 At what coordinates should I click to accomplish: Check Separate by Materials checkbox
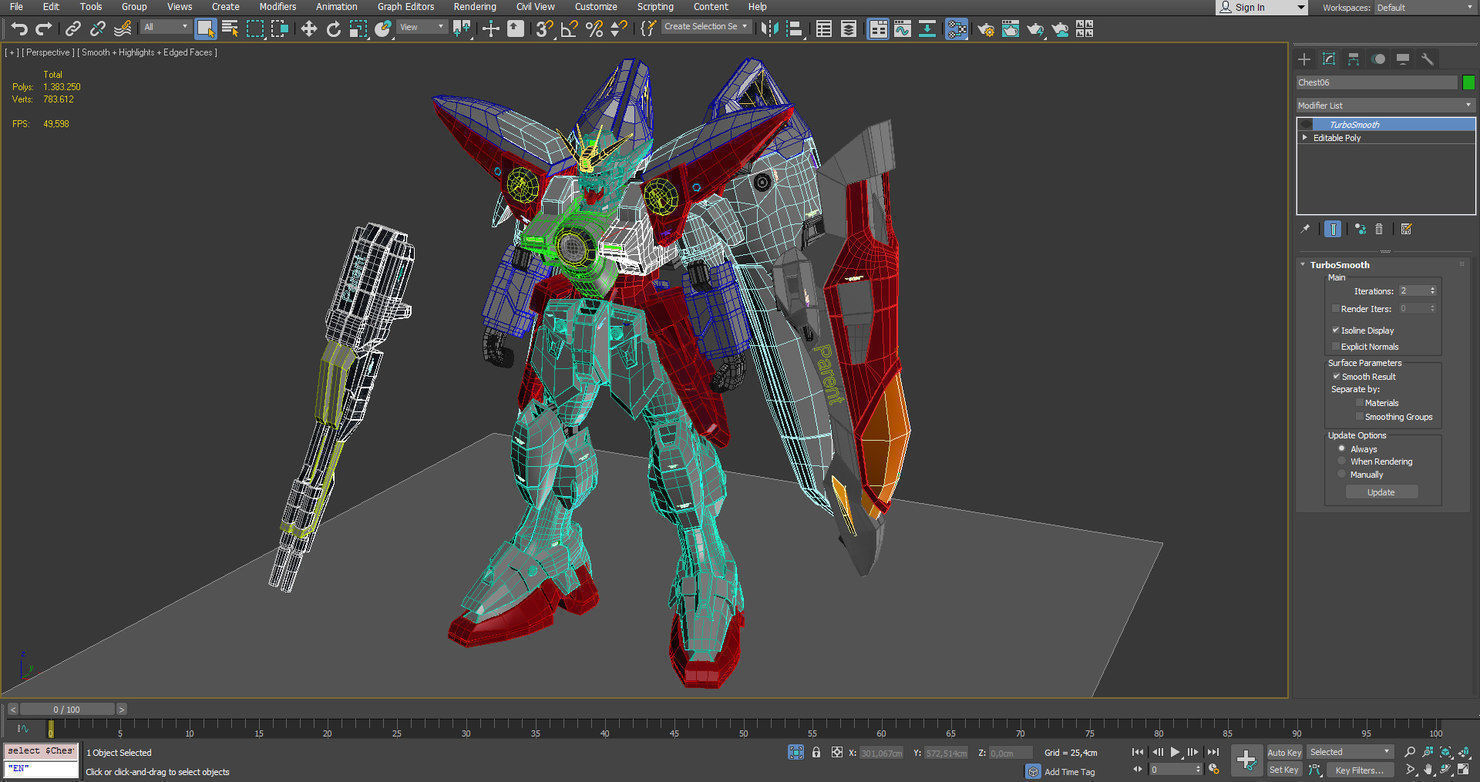[1359, 402]
